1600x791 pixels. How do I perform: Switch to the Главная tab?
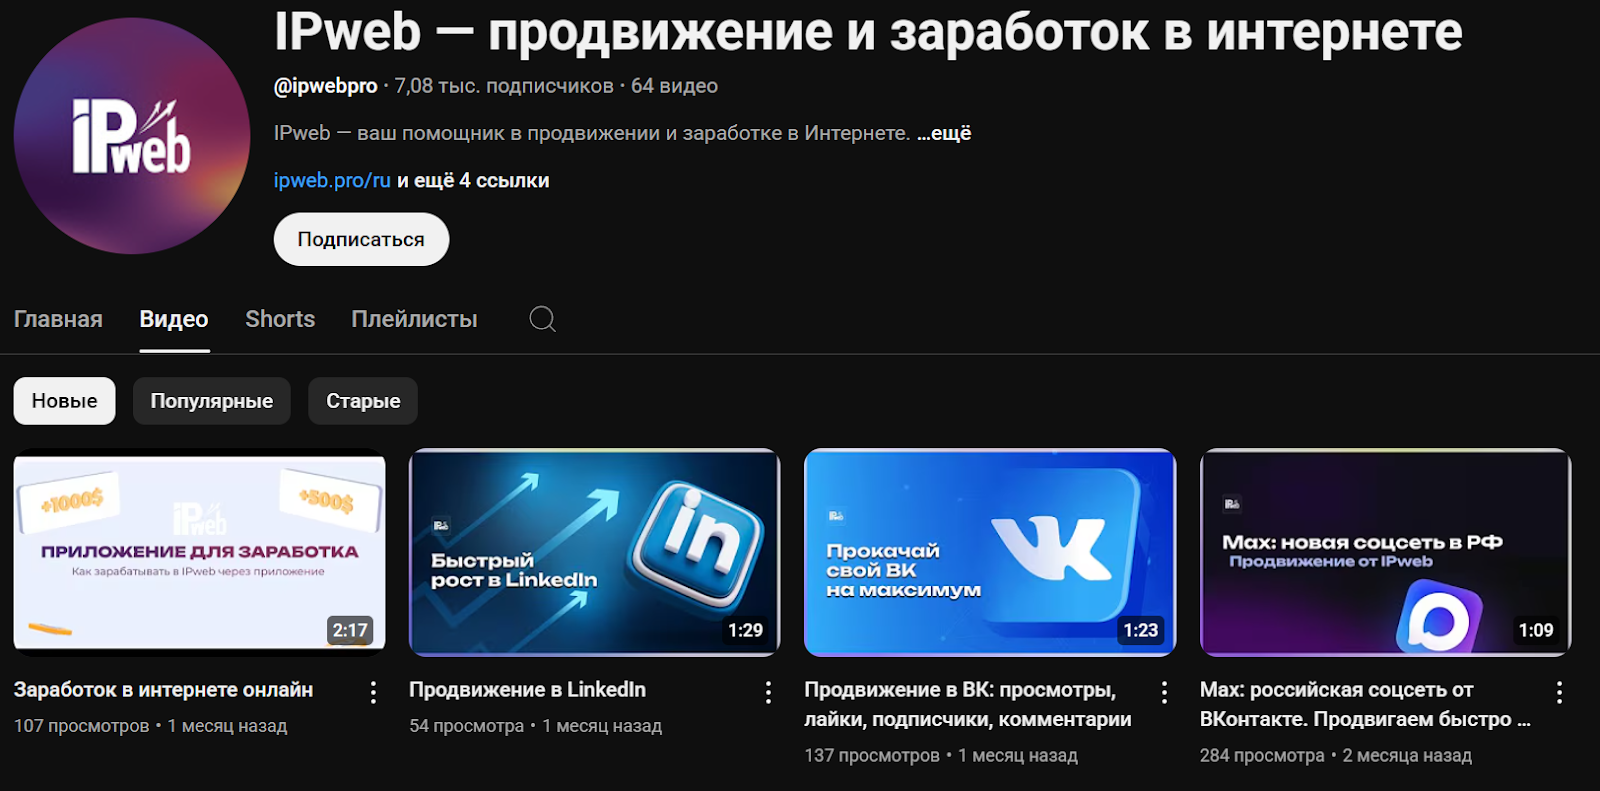(58, 319)
